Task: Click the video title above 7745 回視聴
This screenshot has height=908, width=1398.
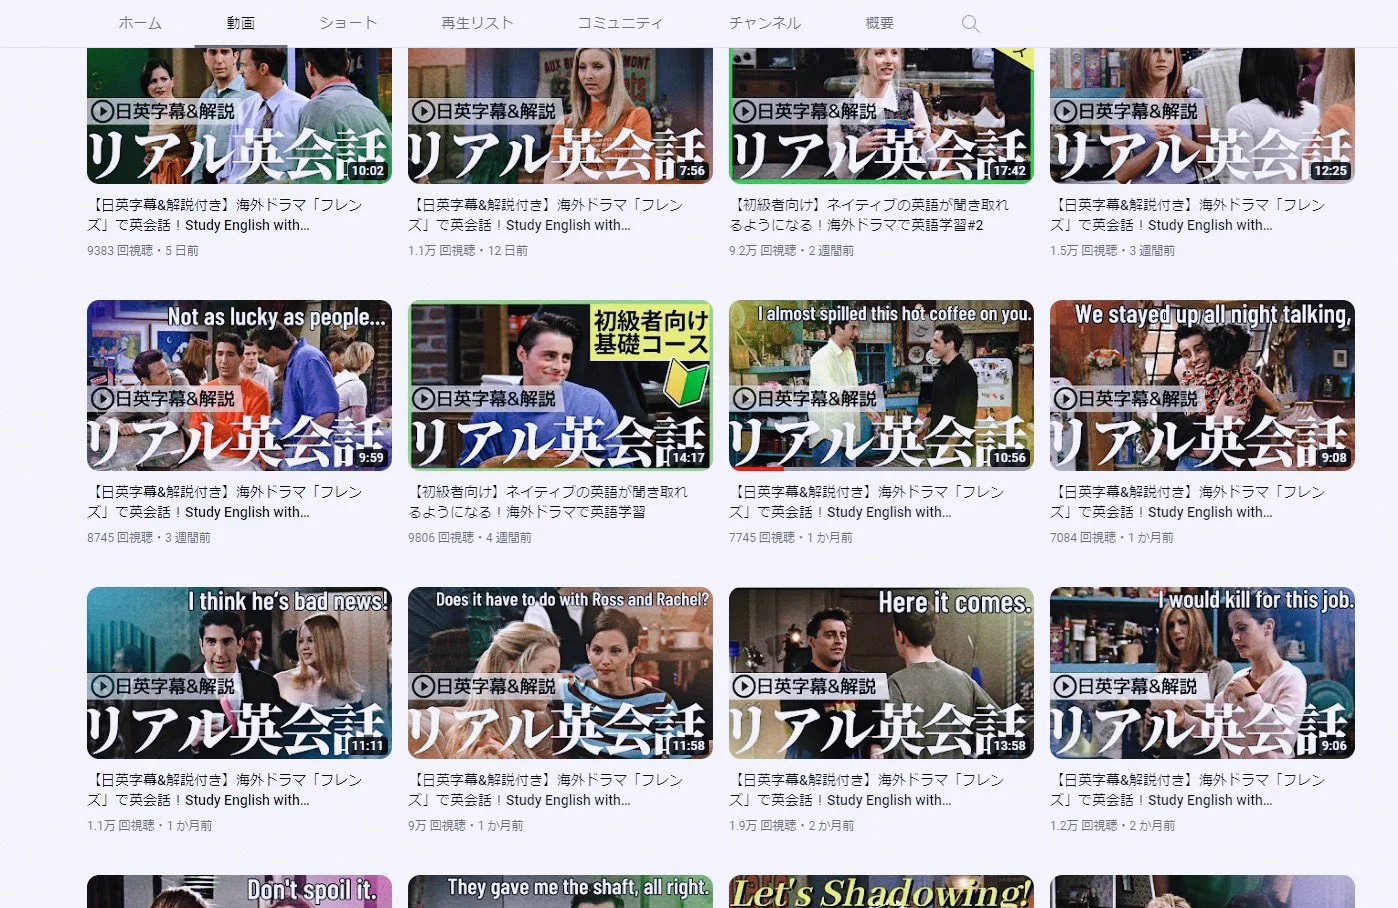Action: tap(867, 502)
